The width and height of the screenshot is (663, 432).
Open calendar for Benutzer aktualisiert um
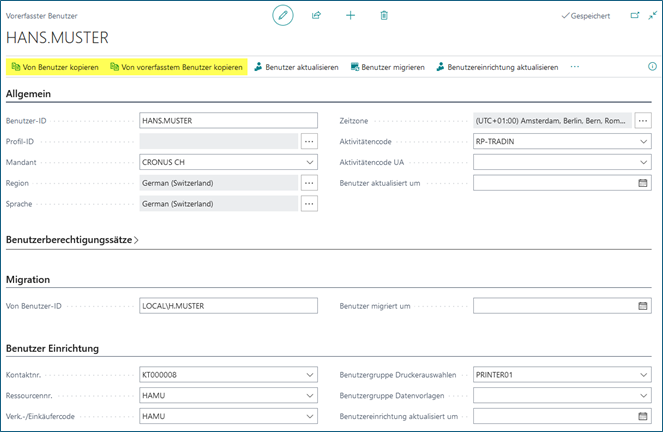click(x=643, y=183)
